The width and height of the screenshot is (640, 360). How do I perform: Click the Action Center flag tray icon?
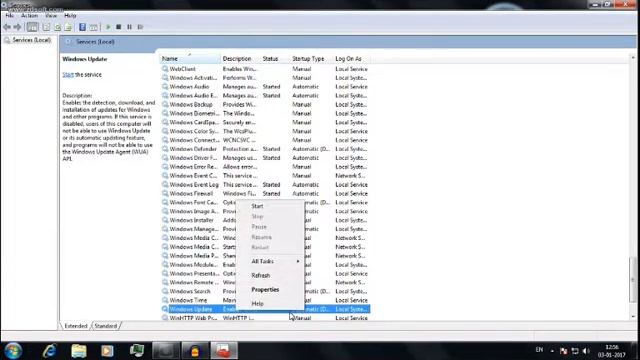pos(564,351)
